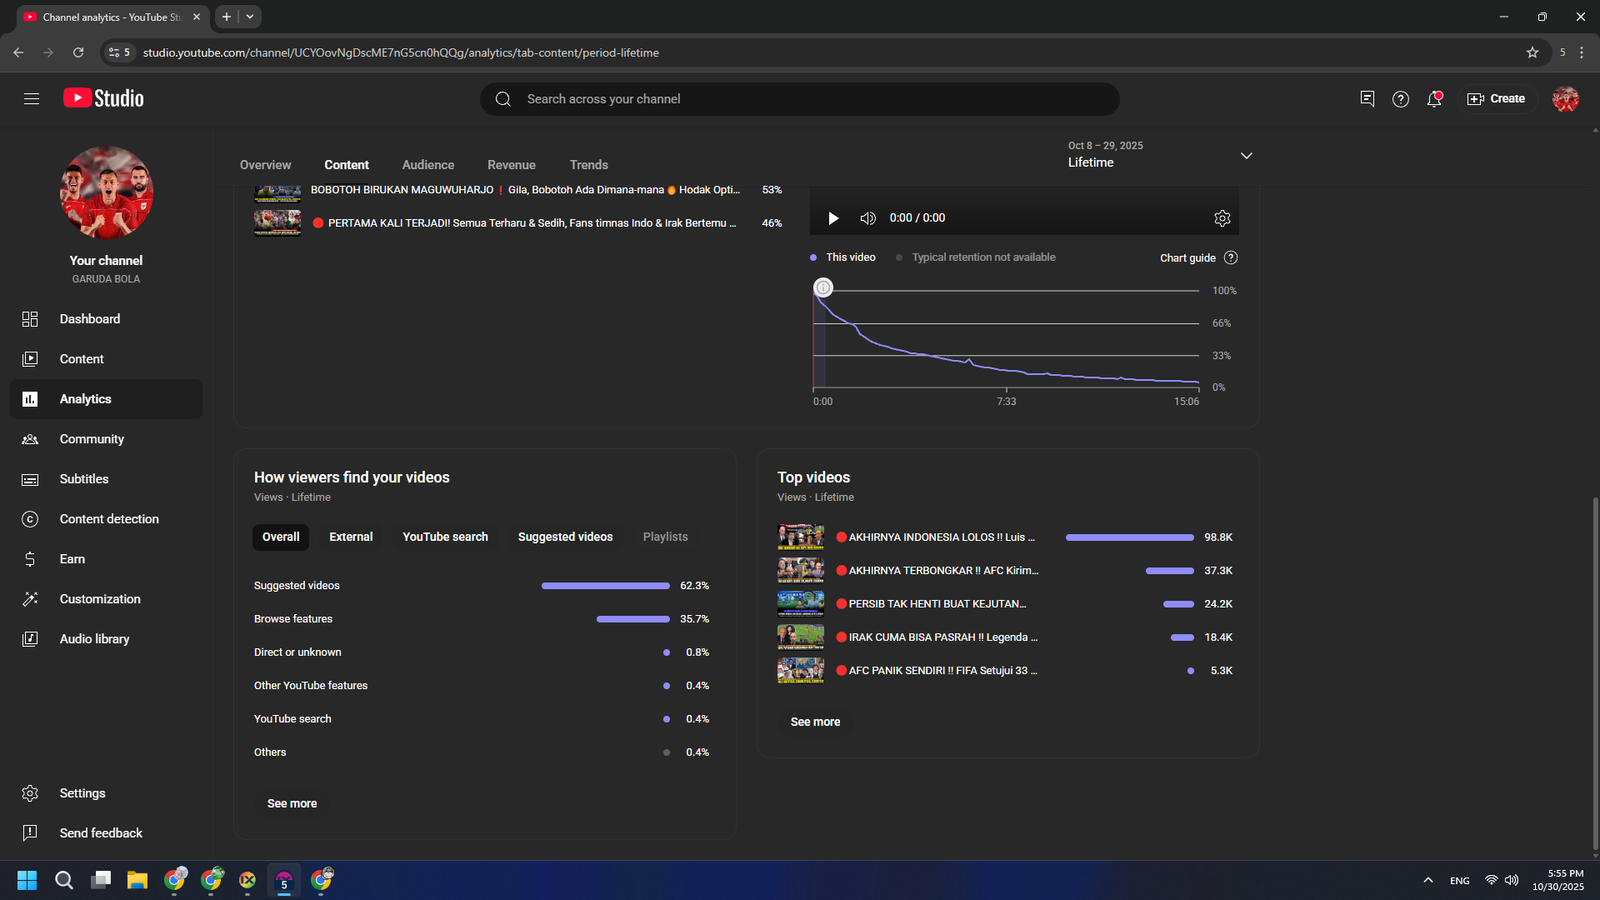Open the hamburger navigation menu

(31, 99)
